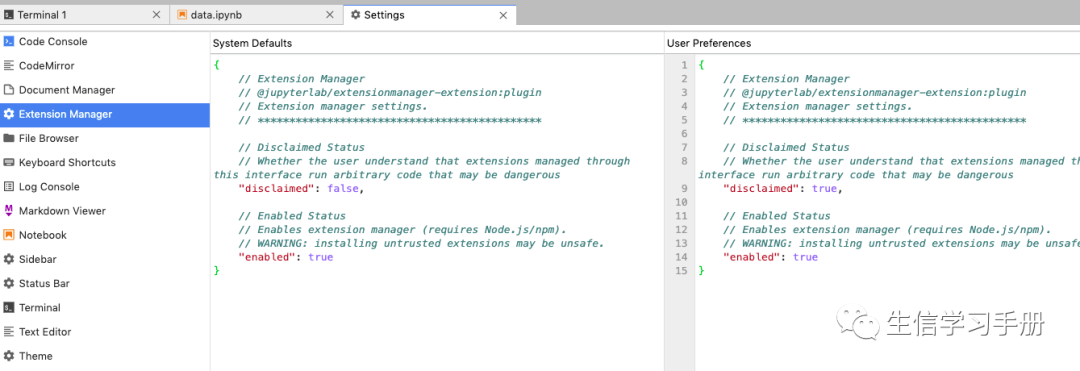Click "disclaimed": false in System Defaults
The image size is (1080, 371).
(x=300, y=189)
